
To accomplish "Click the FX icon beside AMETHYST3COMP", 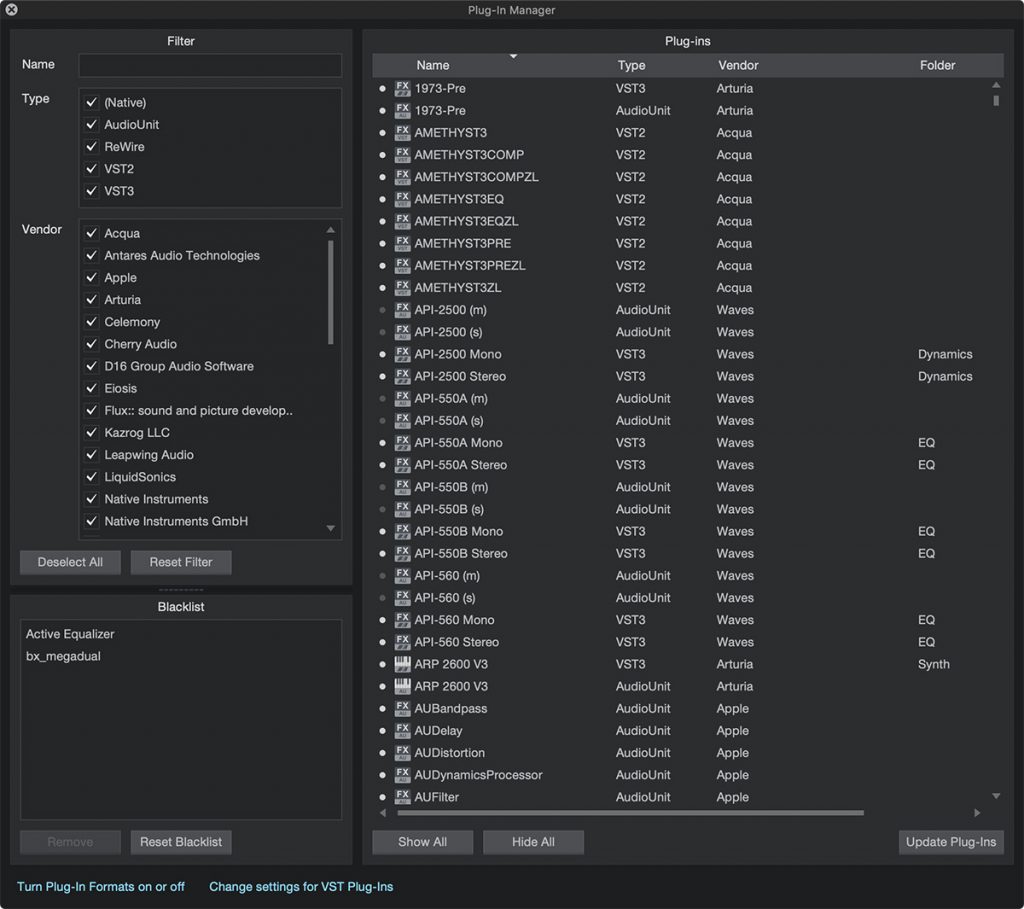I will pyautogui.click(x=402, y=155).
